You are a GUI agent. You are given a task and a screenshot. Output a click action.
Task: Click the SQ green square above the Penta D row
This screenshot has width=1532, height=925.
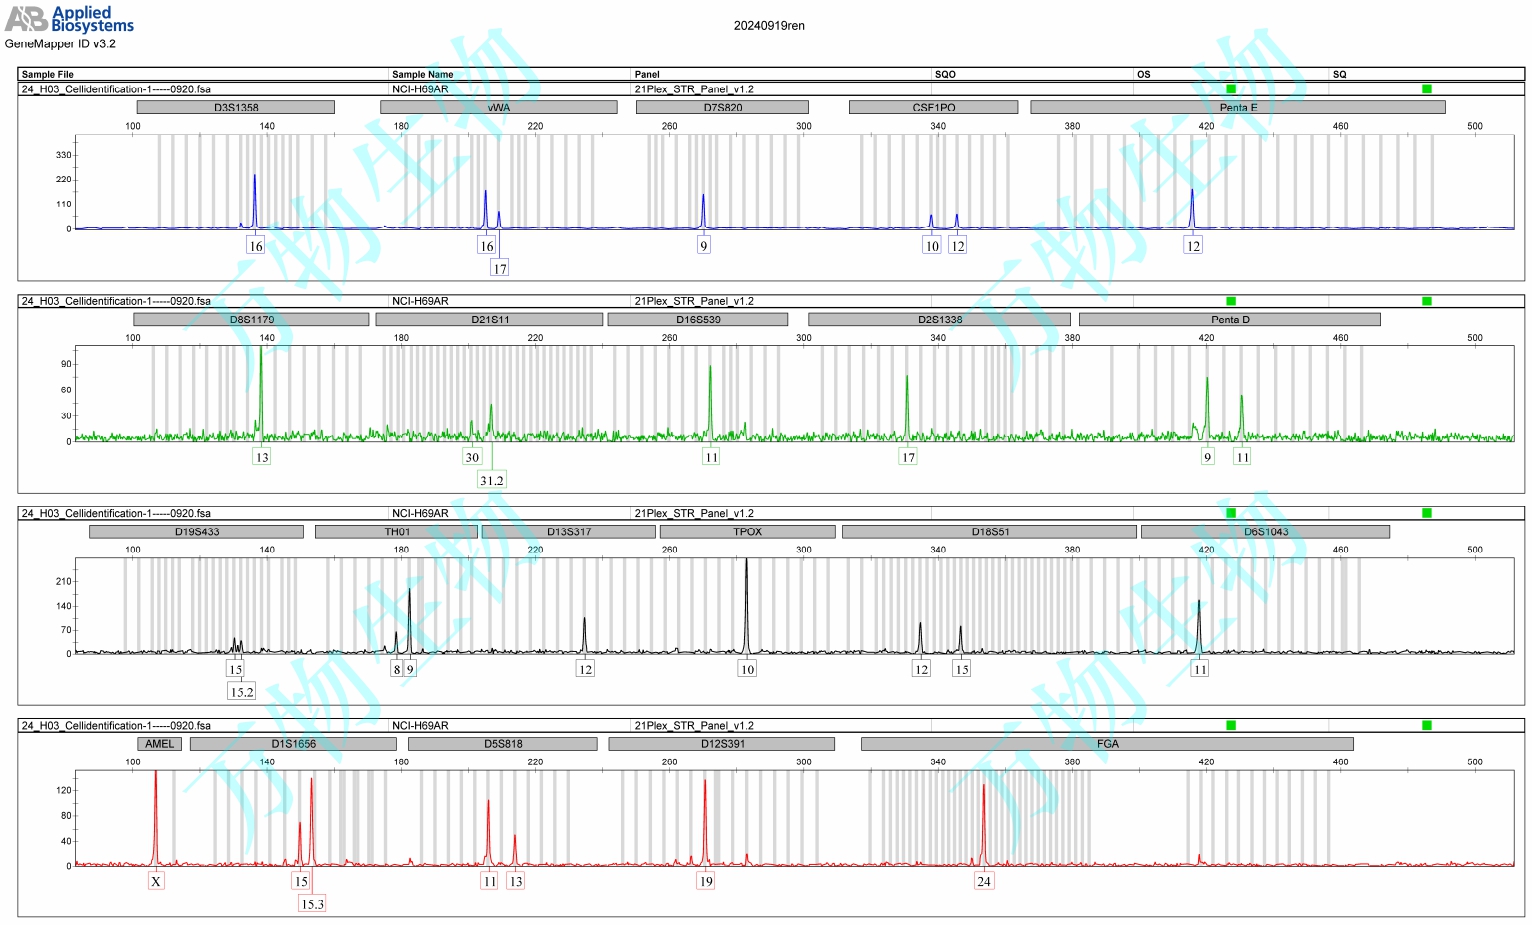[1426, 301]
